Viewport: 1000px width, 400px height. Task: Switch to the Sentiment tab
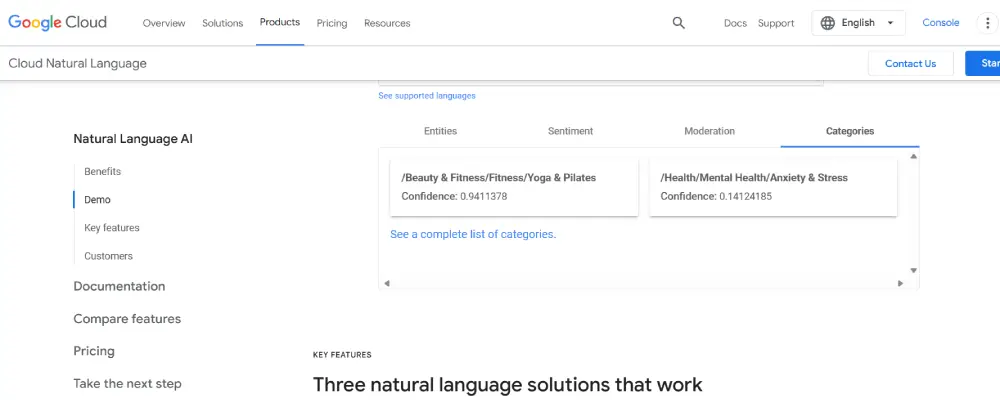pos(570,131)
